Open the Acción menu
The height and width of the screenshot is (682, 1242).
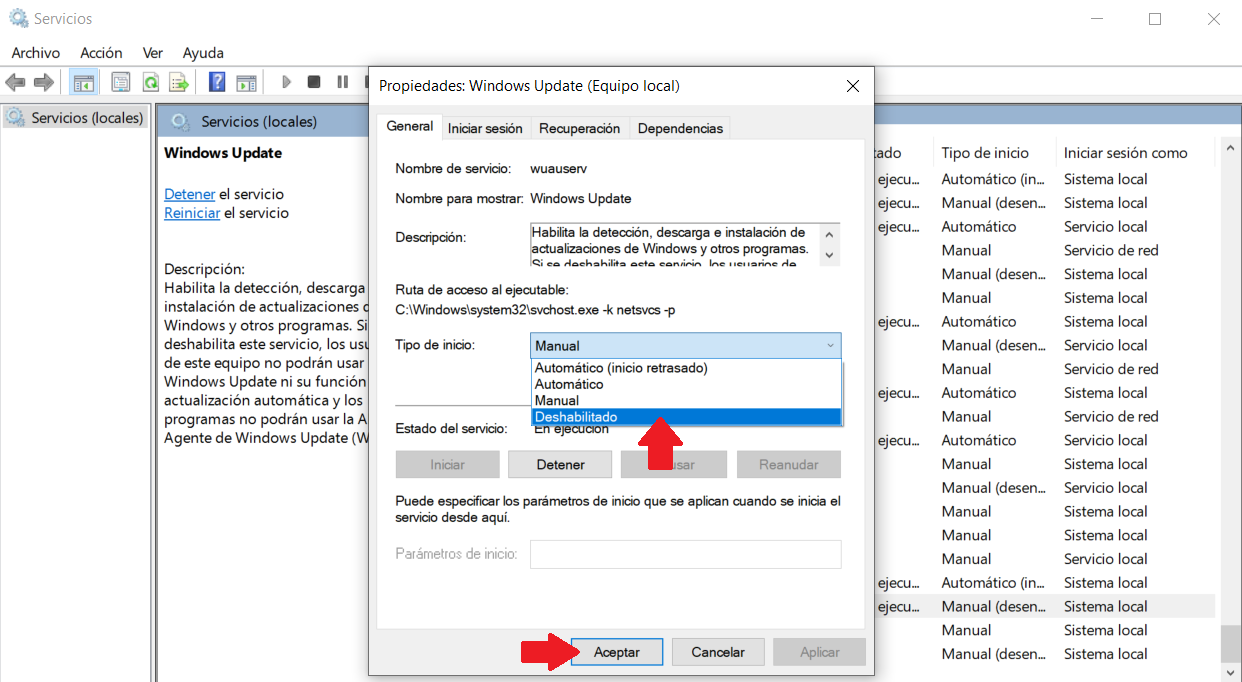tap(101, 52)
